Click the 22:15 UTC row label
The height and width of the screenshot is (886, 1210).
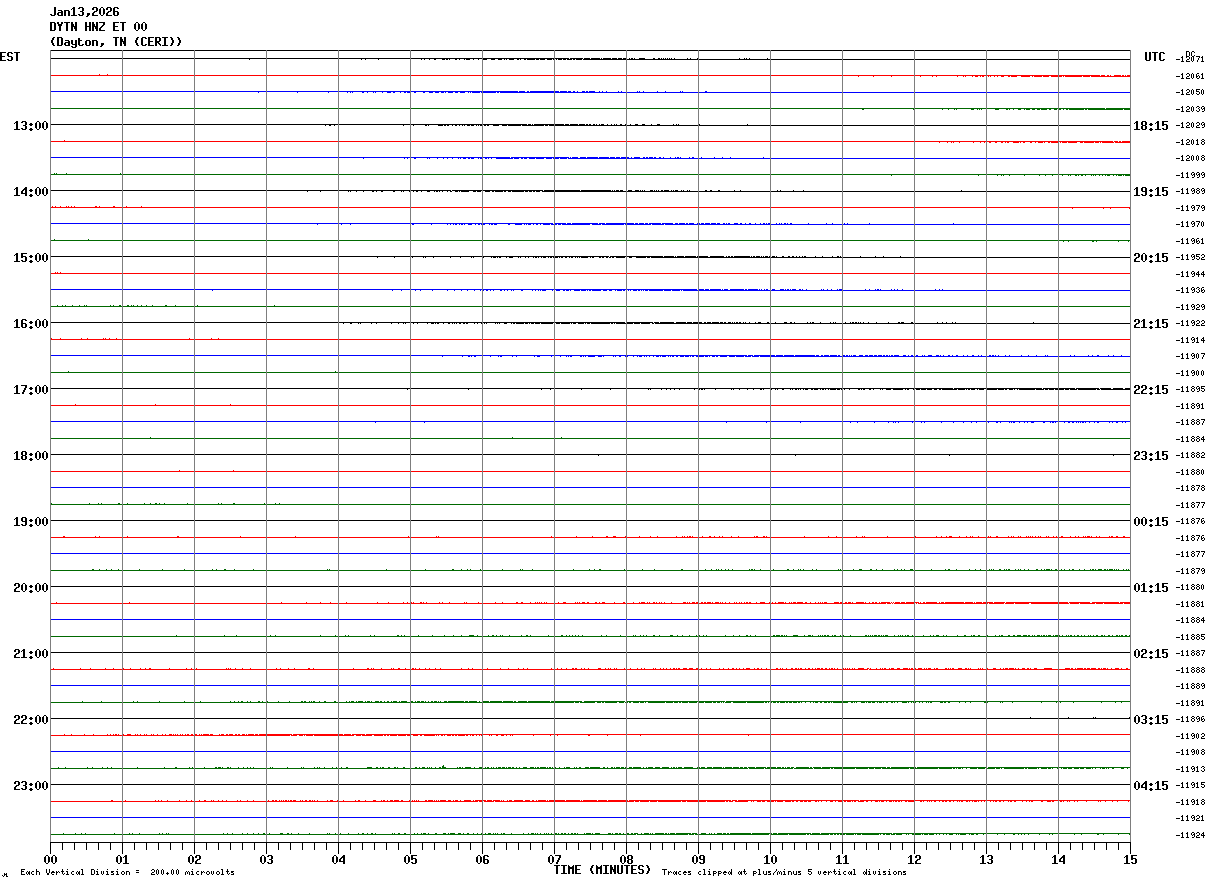1150,390
